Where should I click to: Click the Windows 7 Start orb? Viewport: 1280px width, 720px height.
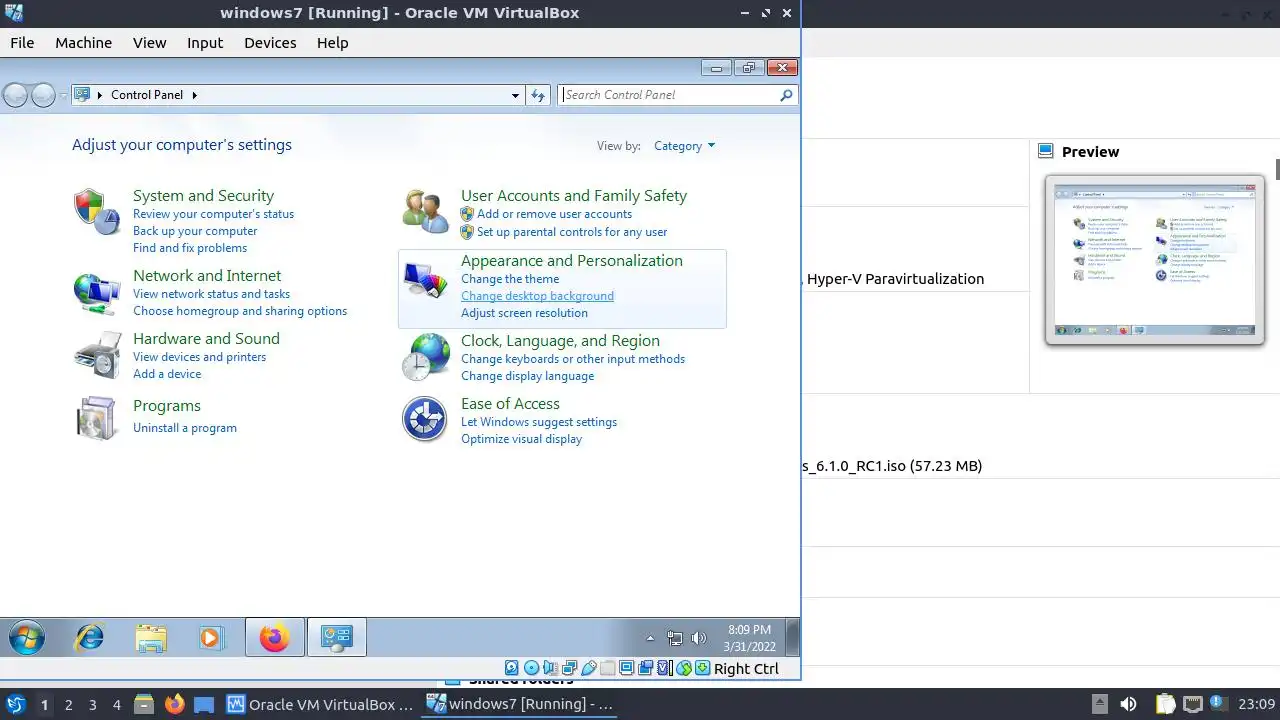click(27, 637)
